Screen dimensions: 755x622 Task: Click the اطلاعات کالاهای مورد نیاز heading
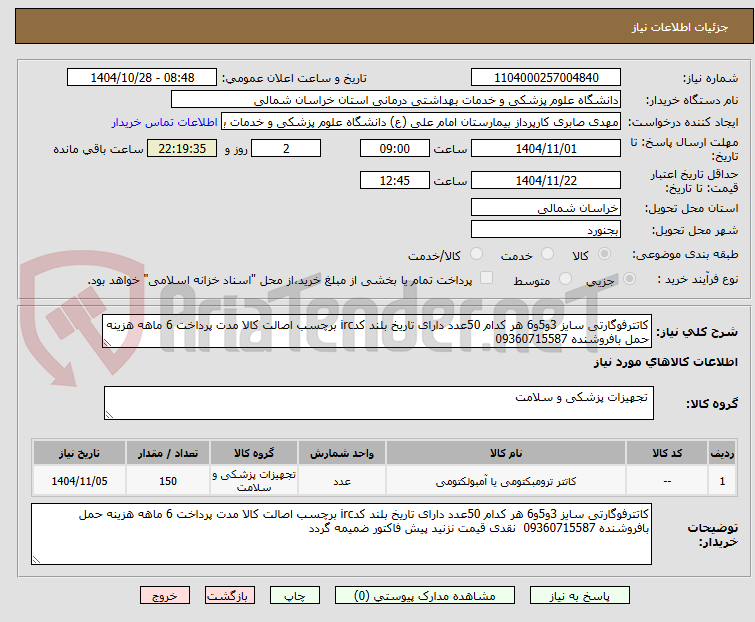pyautogui.click(x=665, y=362)
